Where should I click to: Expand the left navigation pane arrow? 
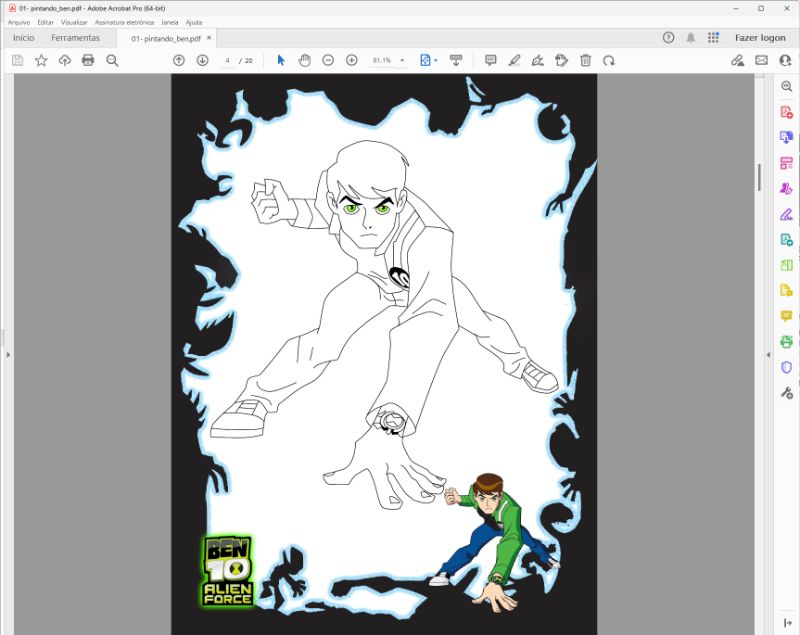(8, 354)
